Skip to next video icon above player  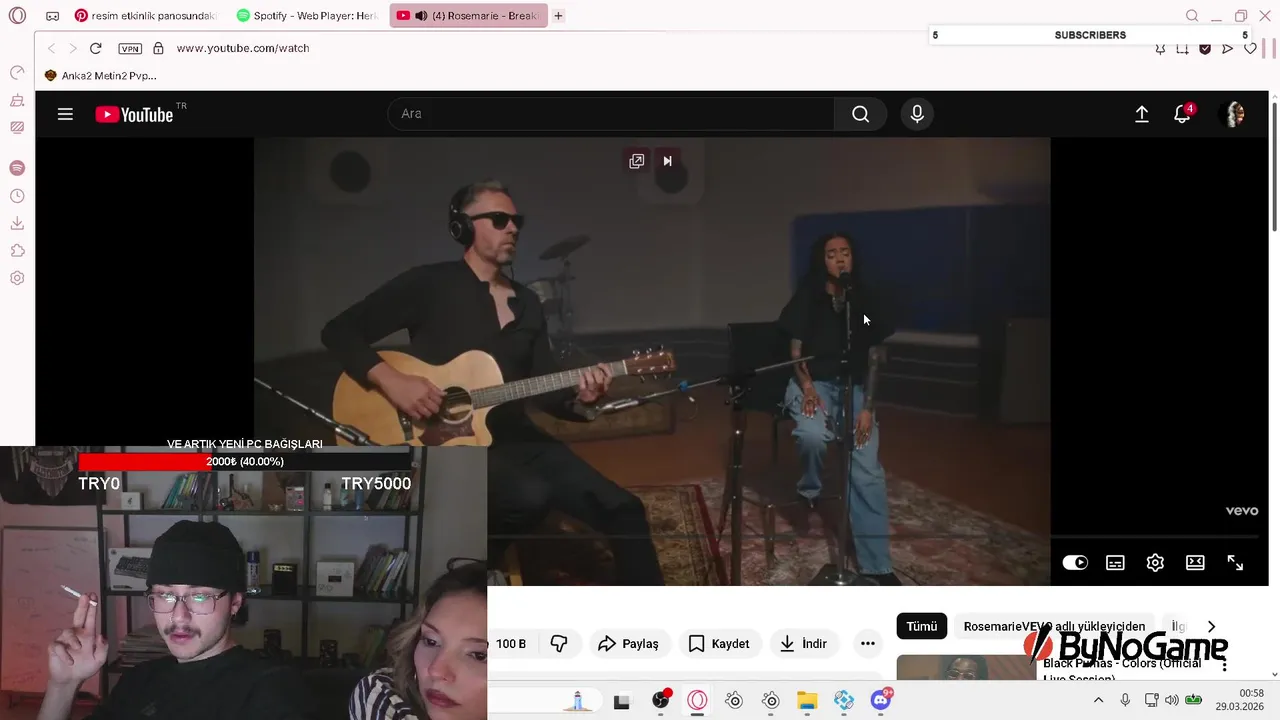pyautogui.click(x=668, y=161)
